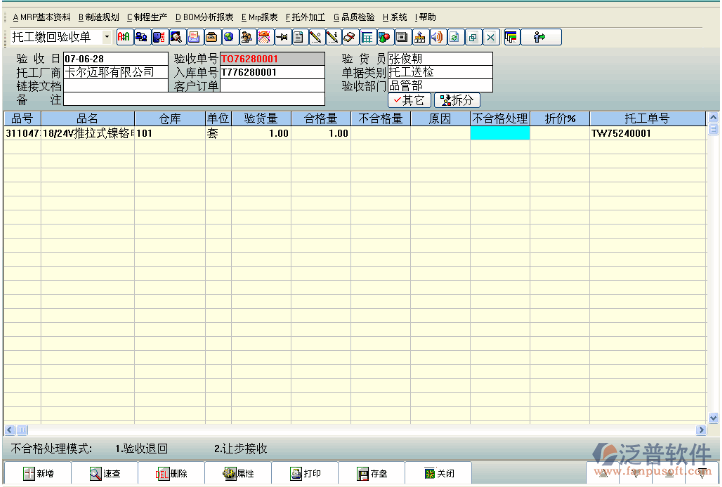Click the eraser icon in toolbar
Image resolution: width=722 pixels, height=487 pixels.
point(349,37)
